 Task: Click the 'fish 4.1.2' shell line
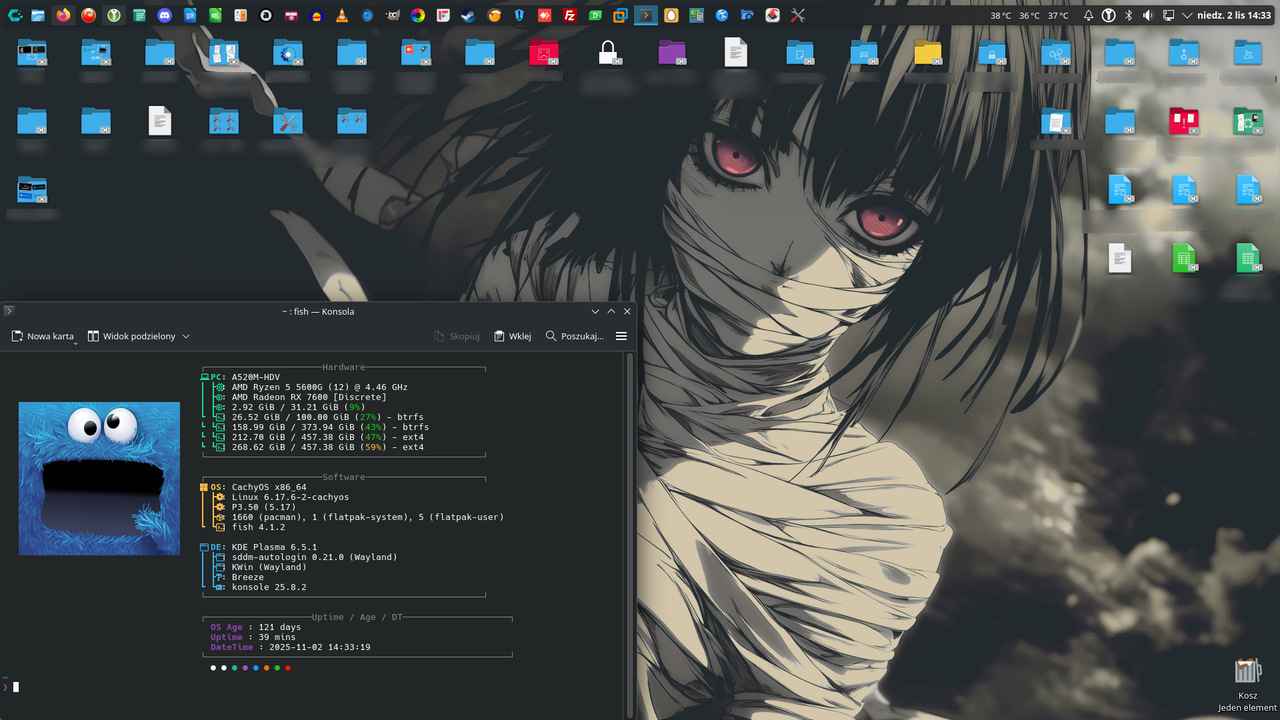click(258, 527)
